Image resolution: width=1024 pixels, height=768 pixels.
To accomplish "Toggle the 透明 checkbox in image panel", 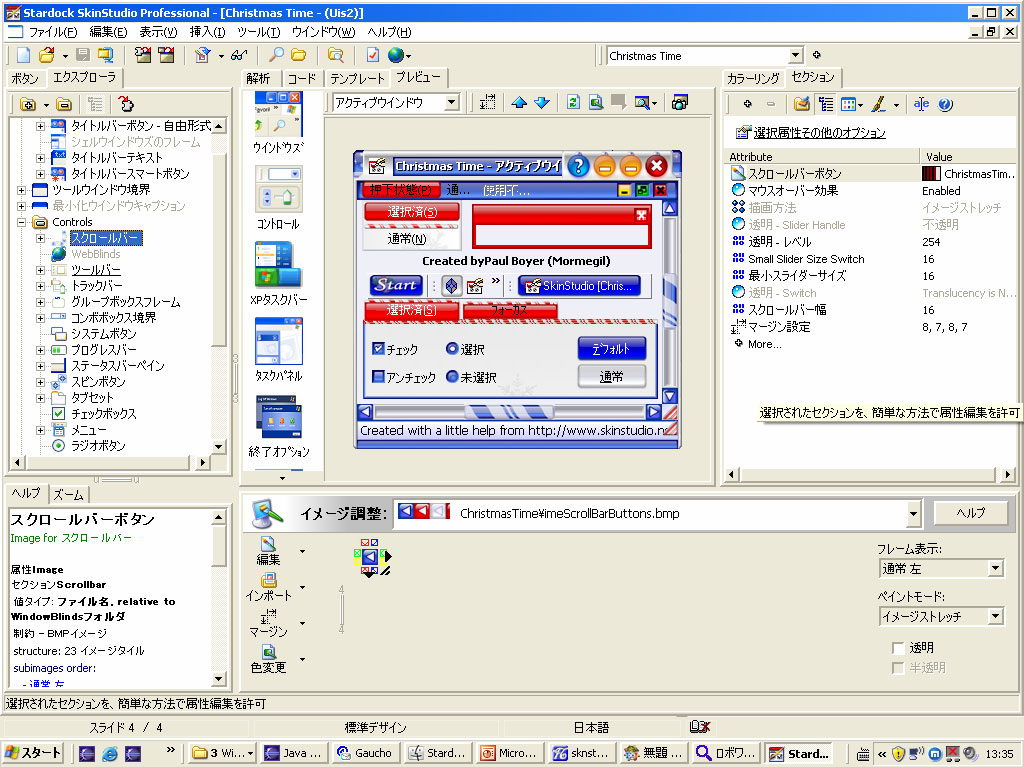I will point(899,648).
